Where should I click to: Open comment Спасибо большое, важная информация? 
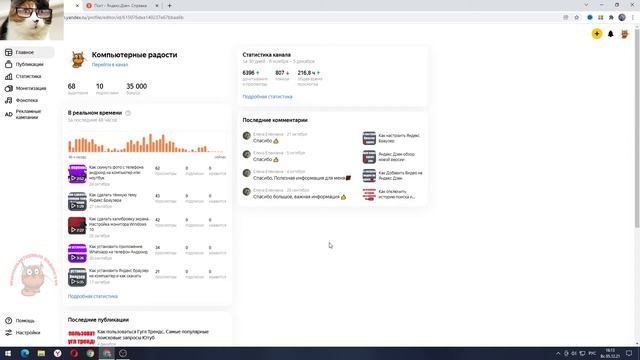pos(299,197)
